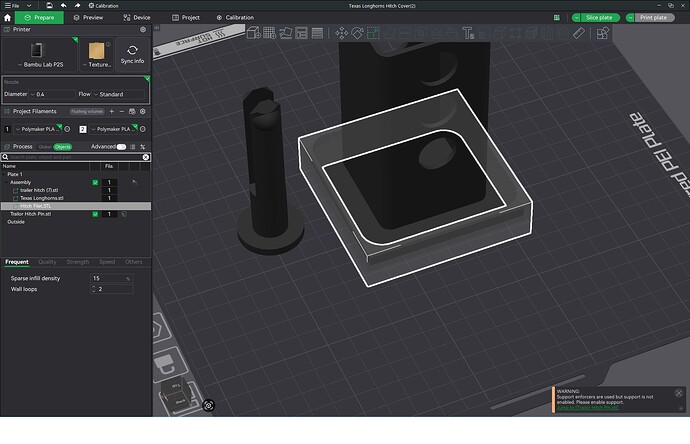Open the Calibration tab

(x=235, y=18)
